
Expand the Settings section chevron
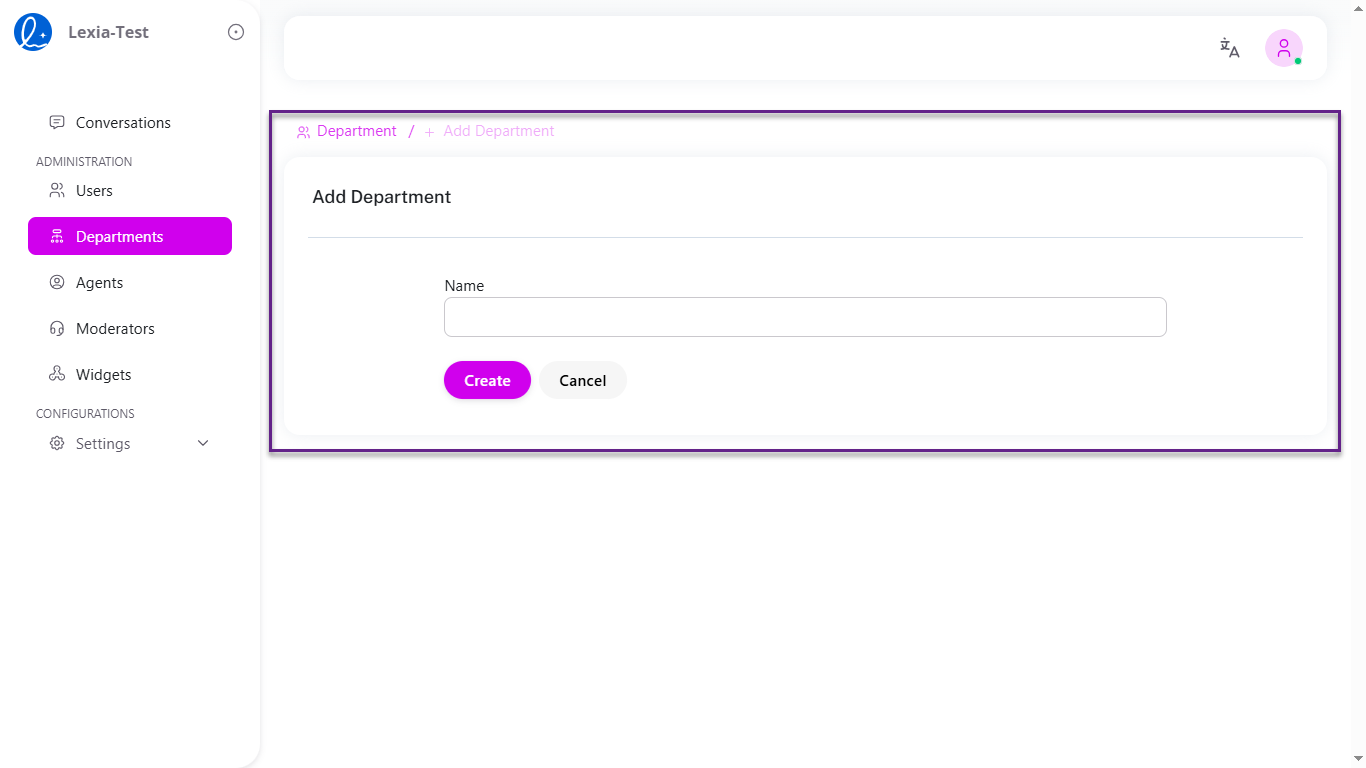[x=202, y=443]
